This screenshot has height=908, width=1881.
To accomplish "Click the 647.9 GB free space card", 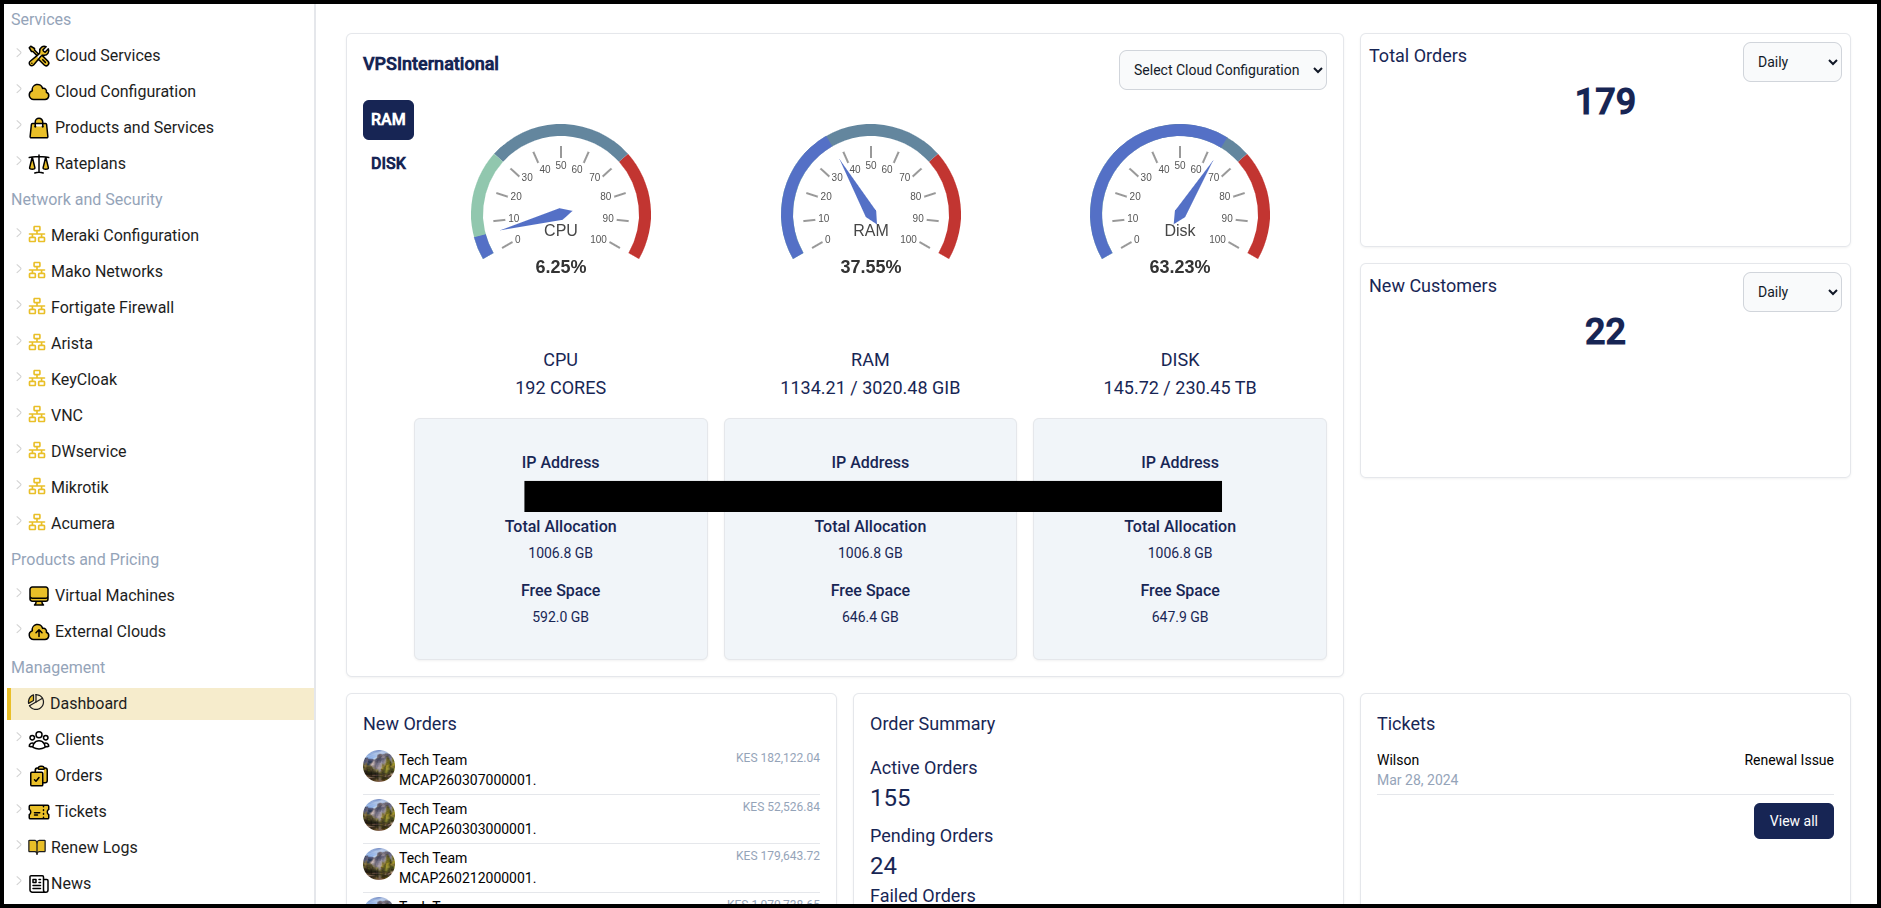I will pos(1180,540).
